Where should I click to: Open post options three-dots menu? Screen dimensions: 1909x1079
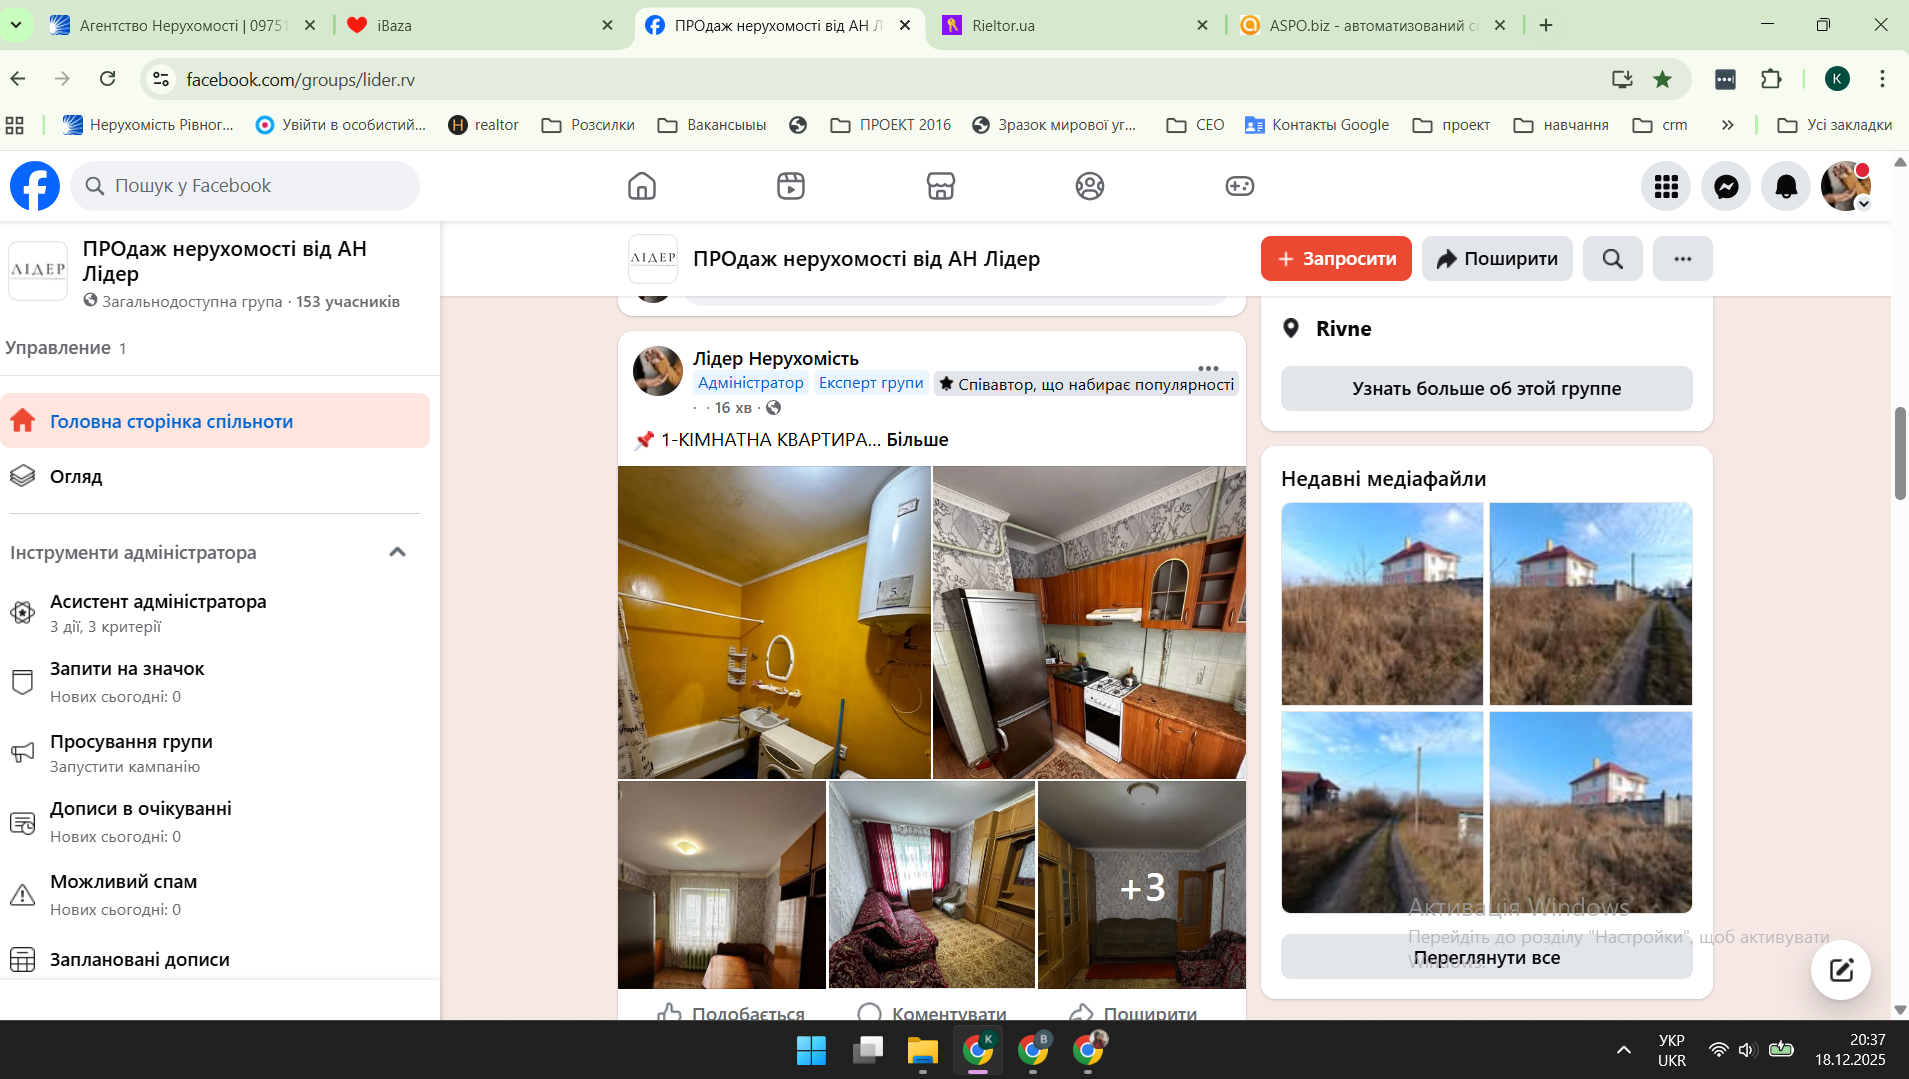(1208, 367)
